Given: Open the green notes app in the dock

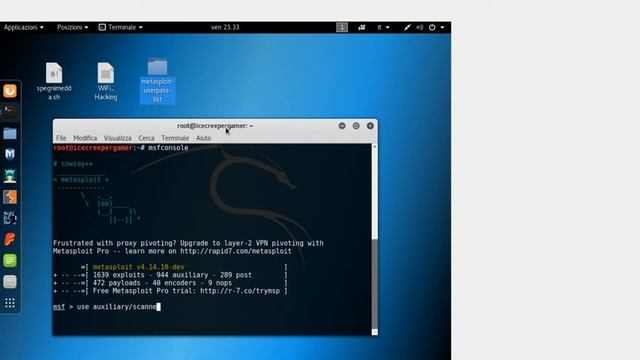Looking at the screenshot, I should (10, 260).
